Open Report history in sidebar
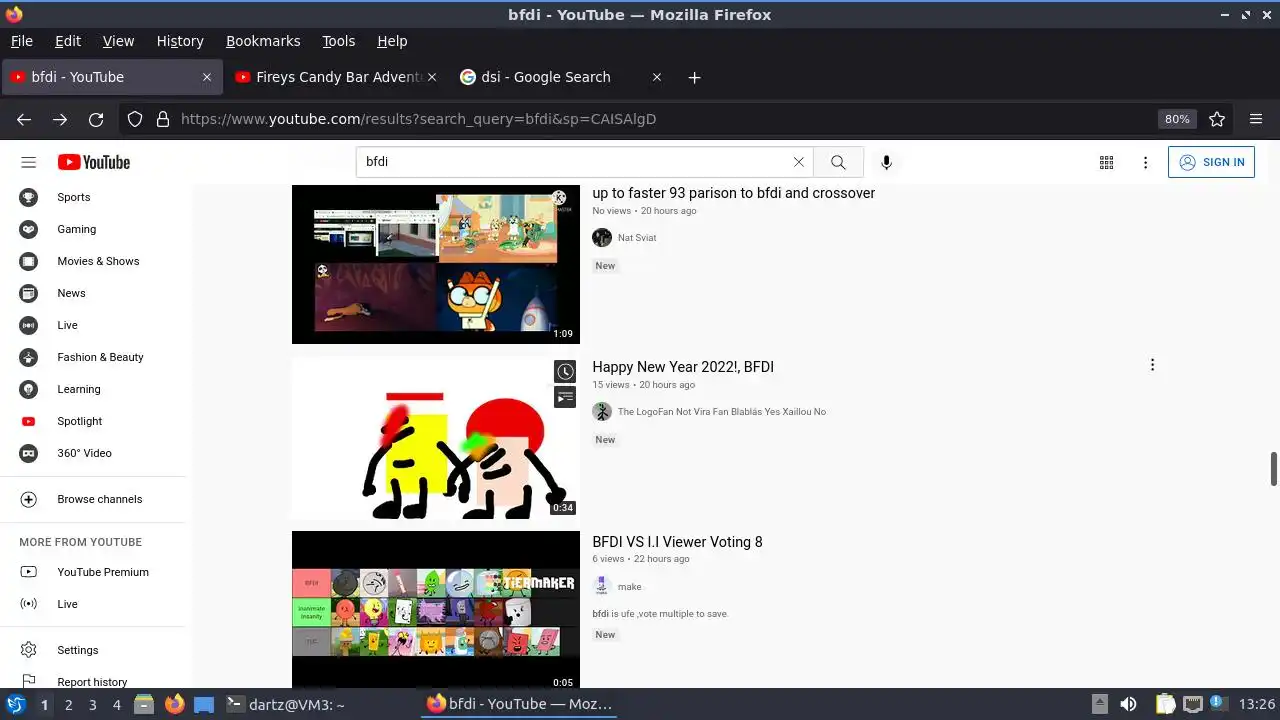The height and width of the screenshot is (720, 1280). pyautogui.click(x=93, y=682)
